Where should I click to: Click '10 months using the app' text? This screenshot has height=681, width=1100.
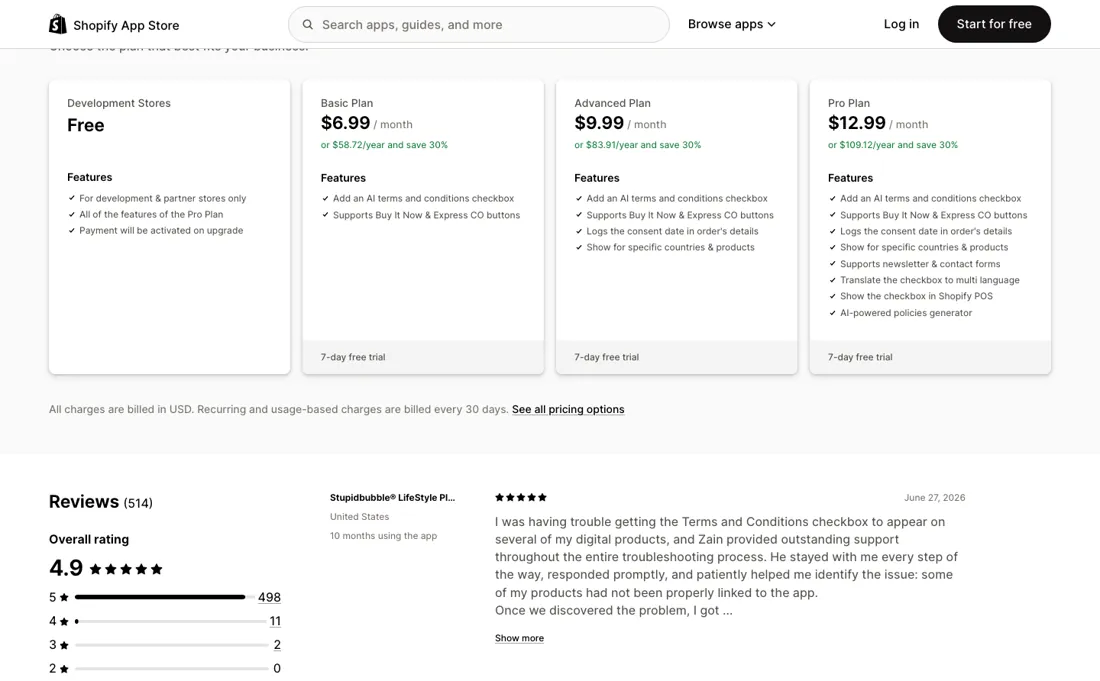click(x=383, y=536)
